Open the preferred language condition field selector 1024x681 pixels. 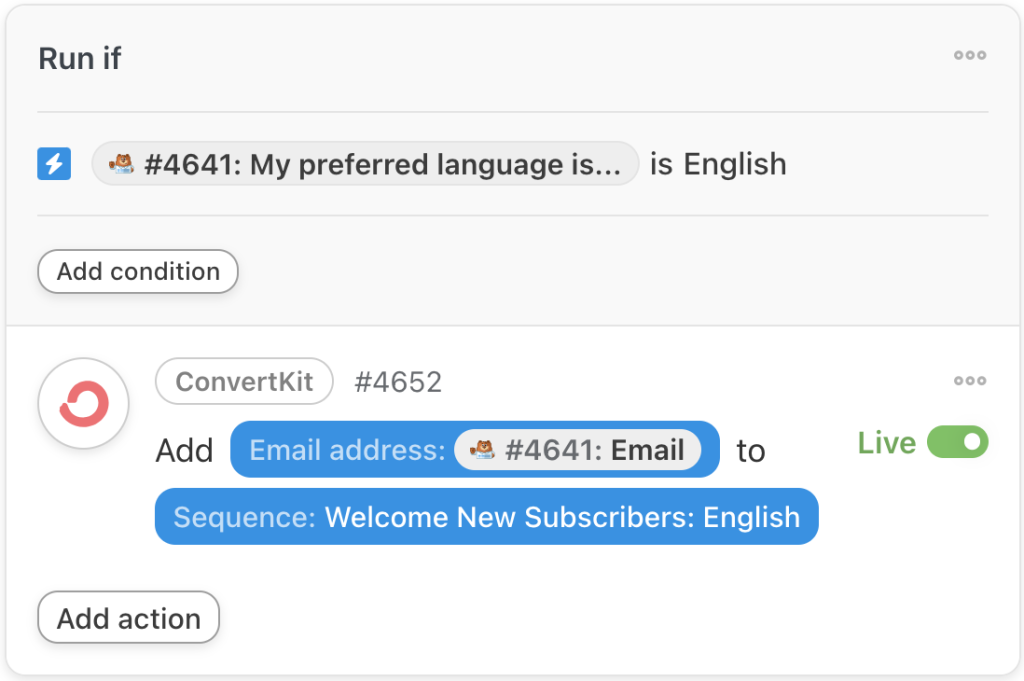364,163
